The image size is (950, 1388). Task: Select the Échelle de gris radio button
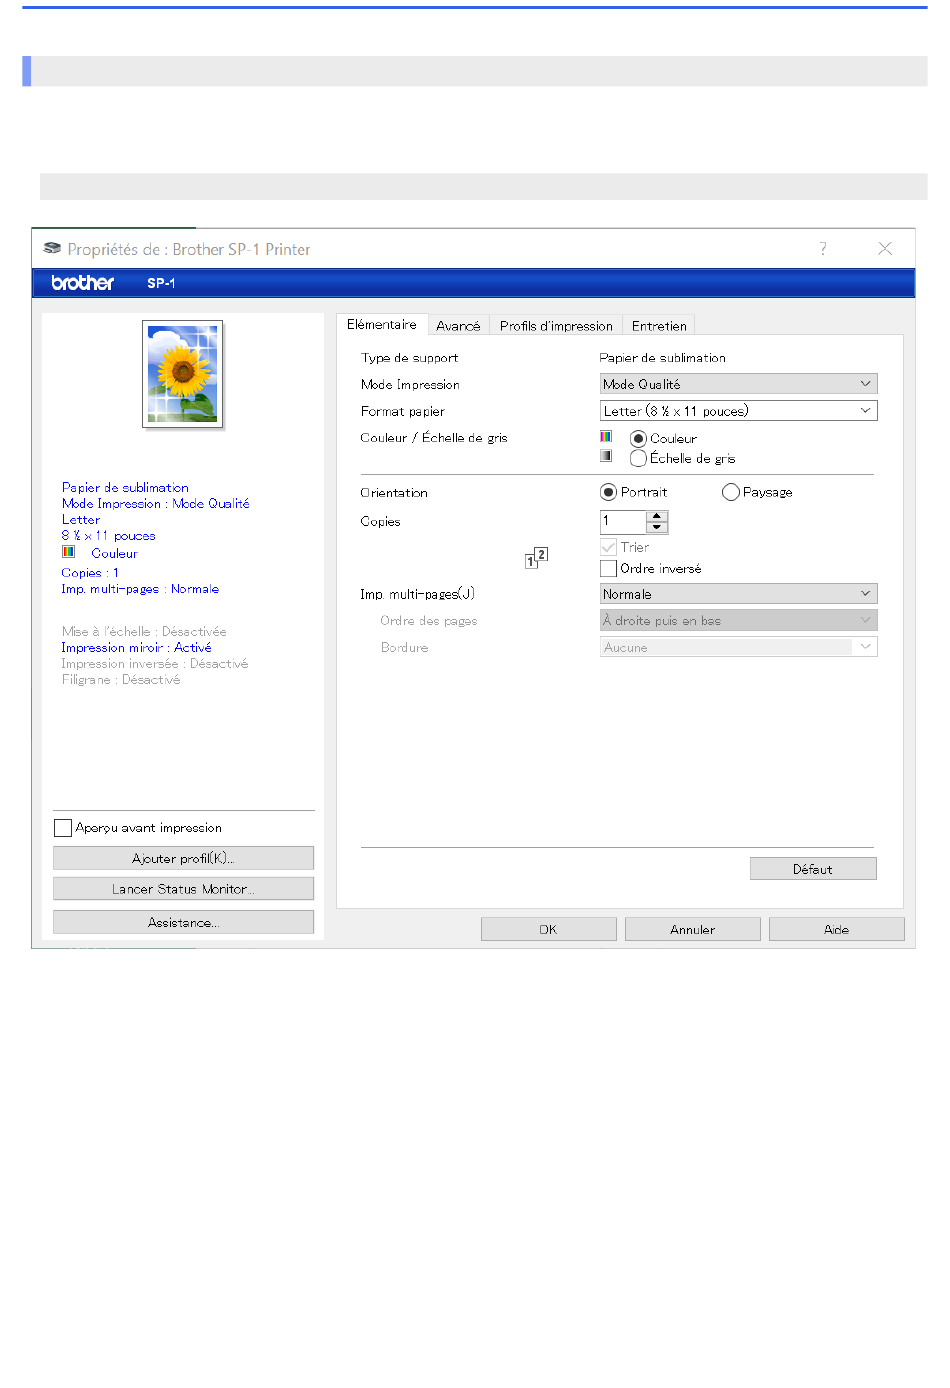tap(638, 459)
